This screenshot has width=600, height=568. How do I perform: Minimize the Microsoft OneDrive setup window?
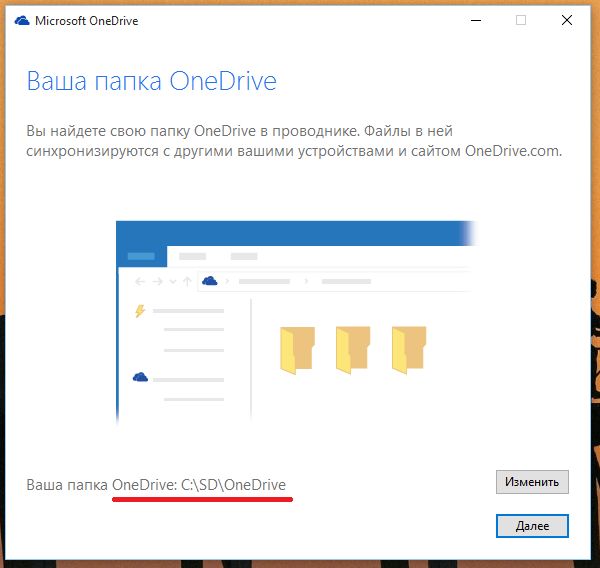473,20
